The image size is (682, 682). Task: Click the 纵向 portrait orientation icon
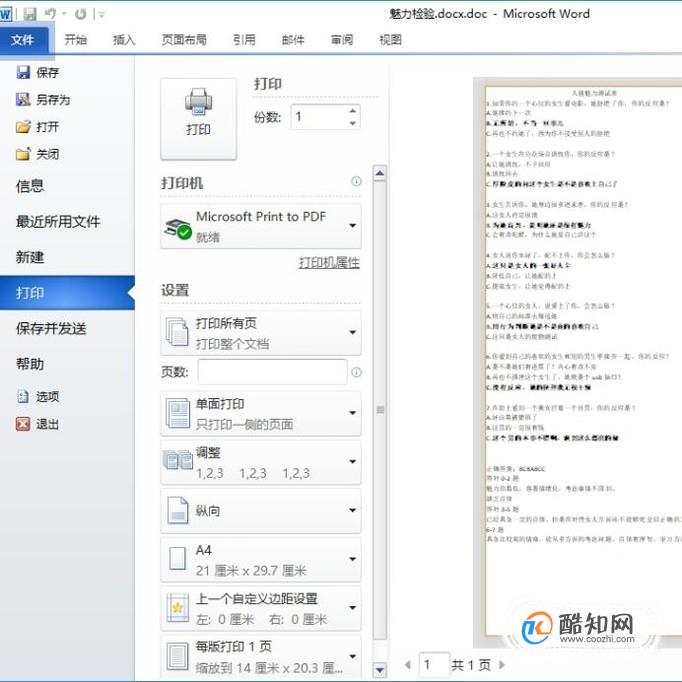177,510
